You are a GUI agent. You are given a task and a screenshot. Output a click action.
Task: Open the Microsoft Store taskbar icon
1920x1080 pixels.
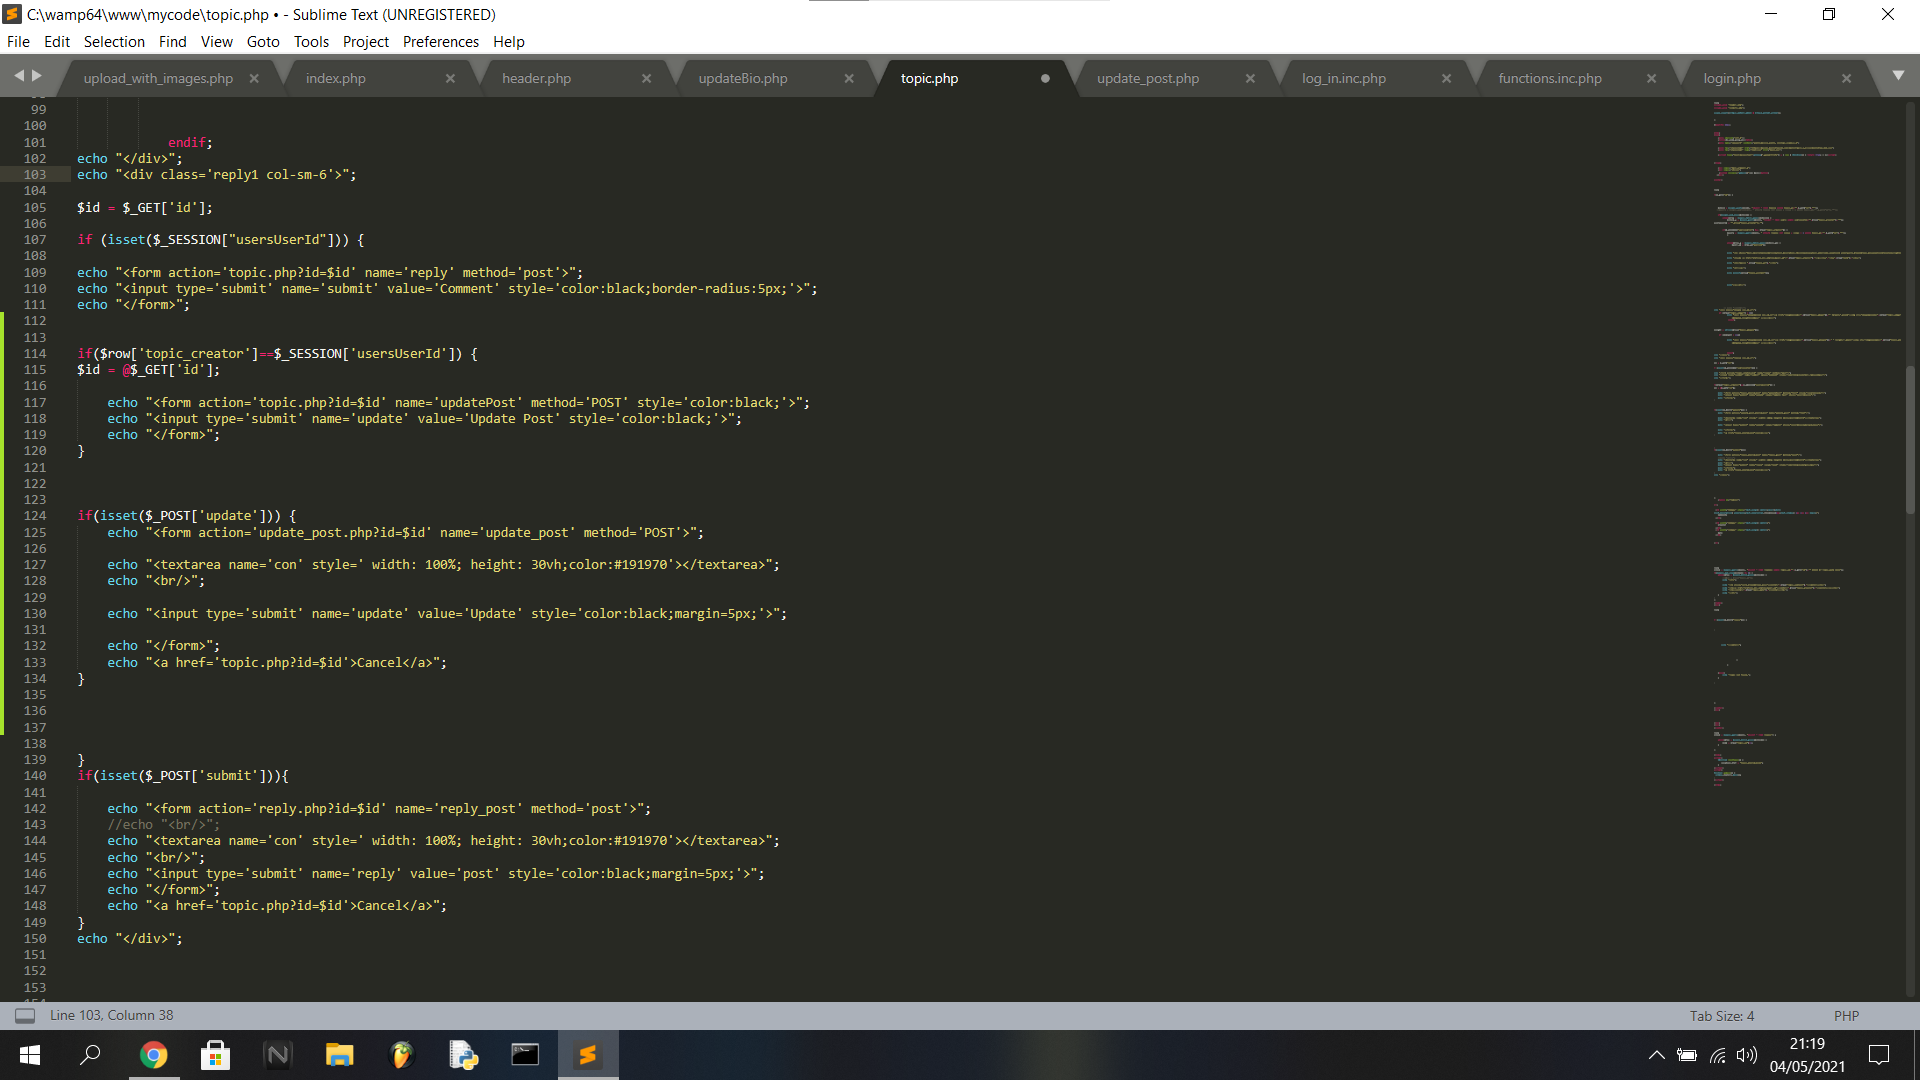(x=215, y=1055)
